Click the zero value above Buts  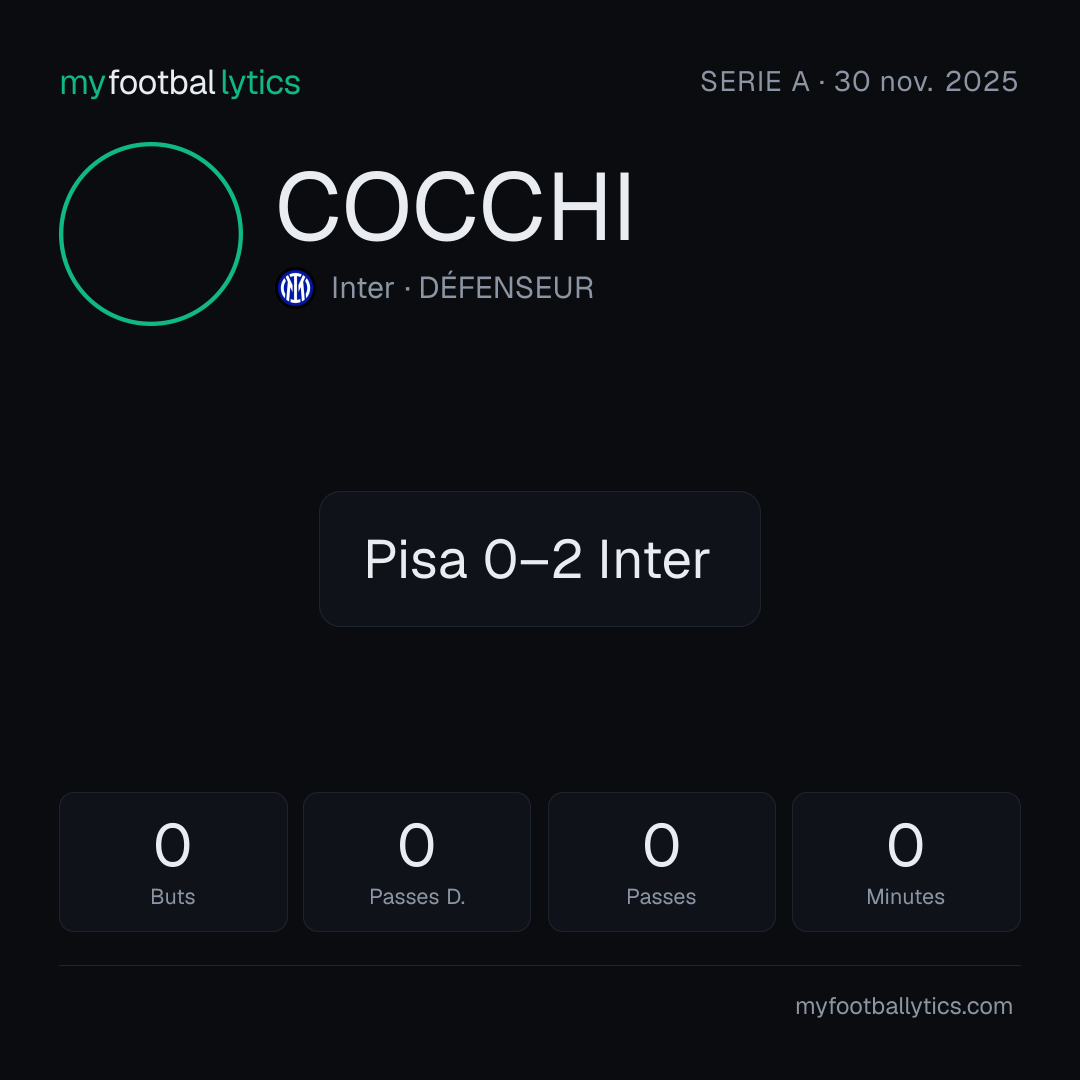click(172, 844)
